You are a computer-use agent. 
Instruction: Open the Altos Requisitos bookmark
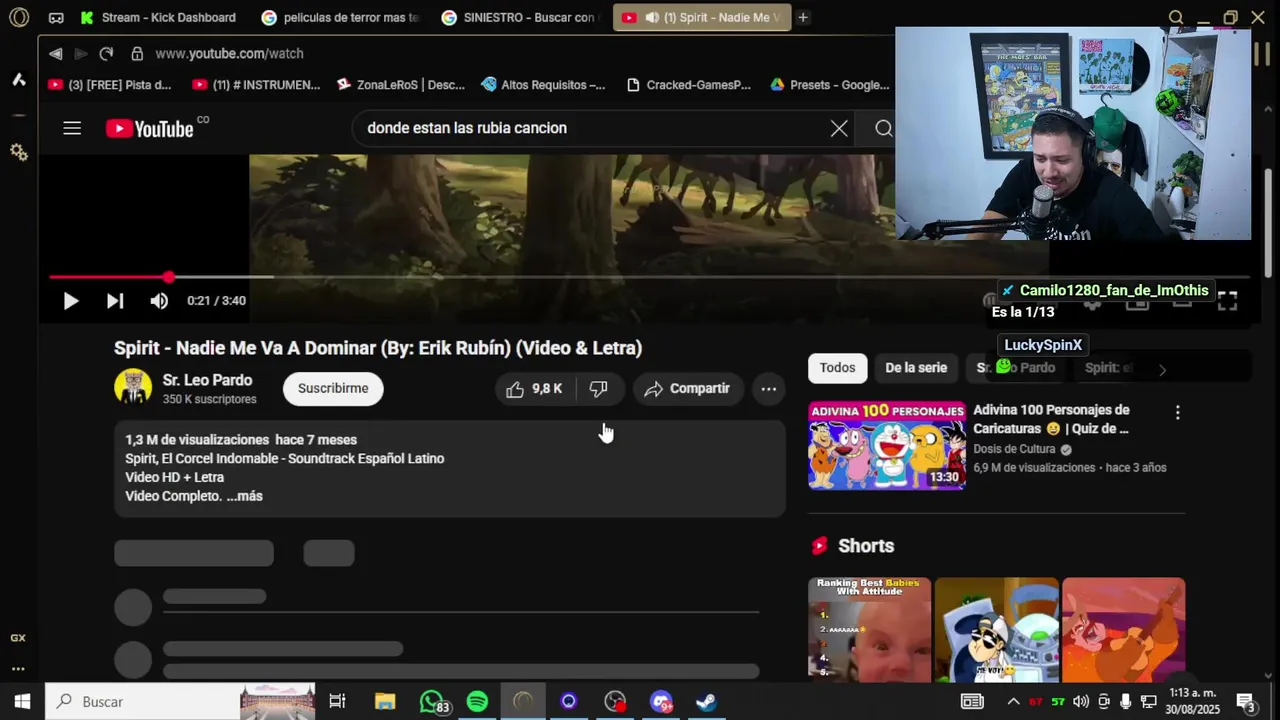coord(543,85)
